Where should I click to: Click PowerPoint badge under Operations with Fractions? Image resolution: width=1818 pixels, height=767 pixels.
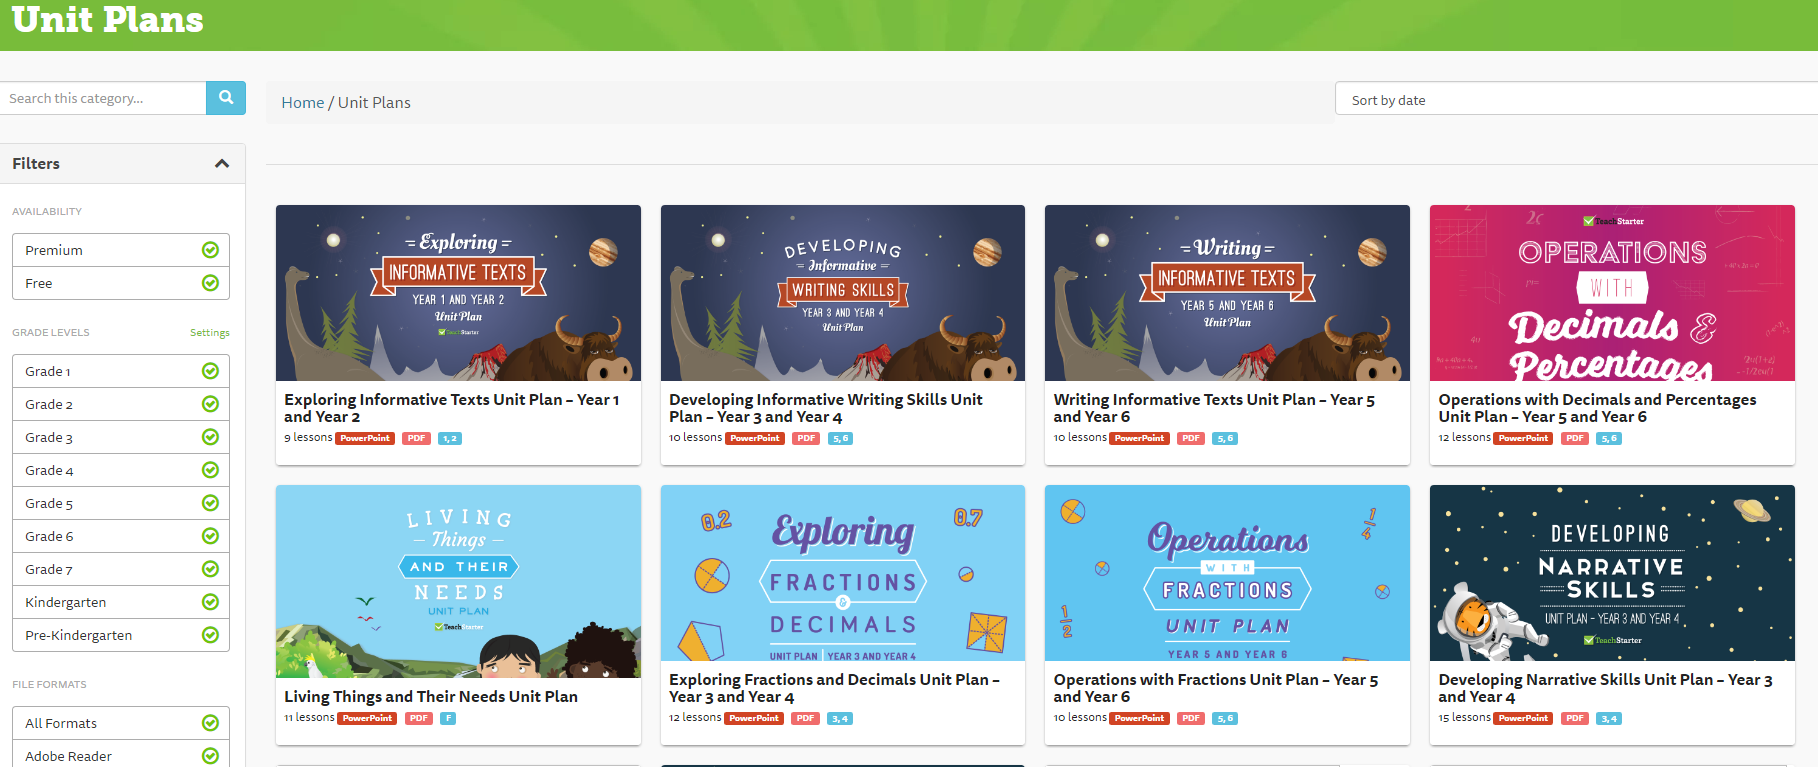tap(1139, 718)
